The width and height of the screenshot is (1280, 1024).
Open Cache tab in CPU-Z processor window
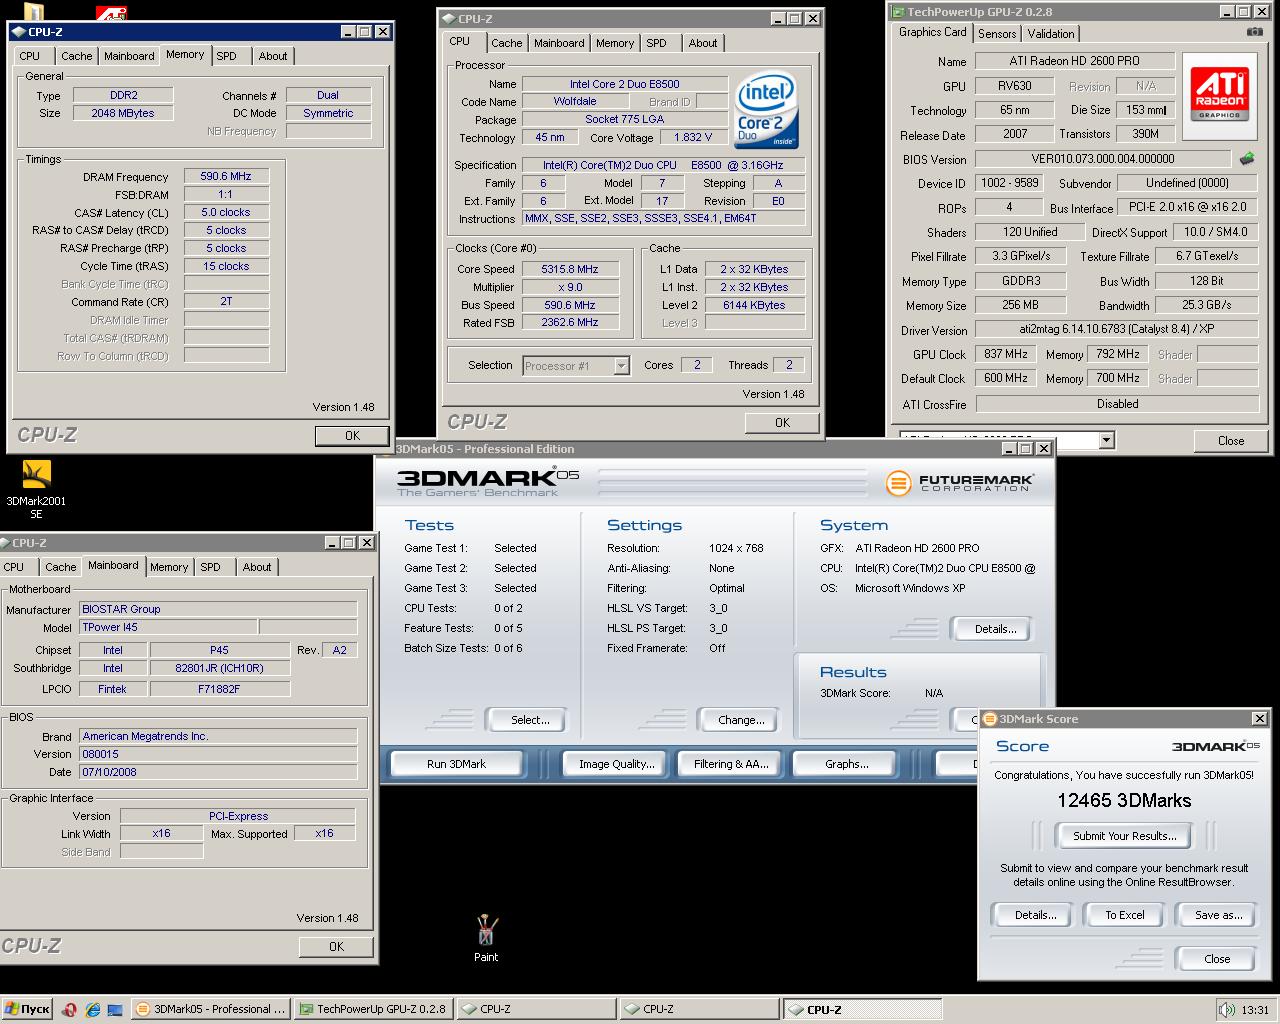click(x=506, y=43)
